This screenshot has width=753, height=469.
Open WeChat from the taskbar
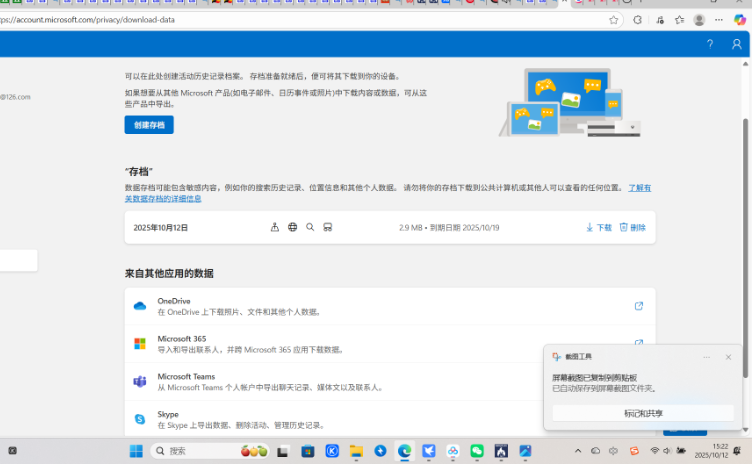click(476, 451)
